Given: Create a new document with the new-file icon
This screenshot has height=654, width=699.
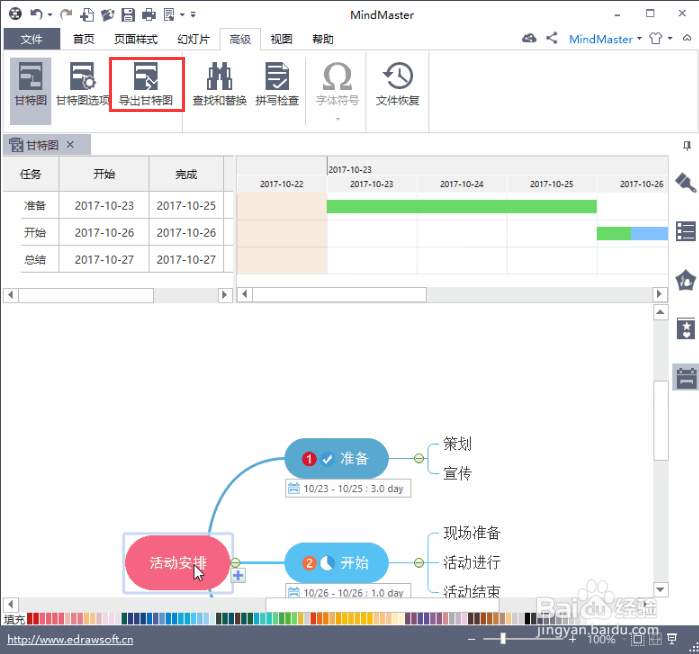Looking at the screenshot, I should click(x=87, y=15).
